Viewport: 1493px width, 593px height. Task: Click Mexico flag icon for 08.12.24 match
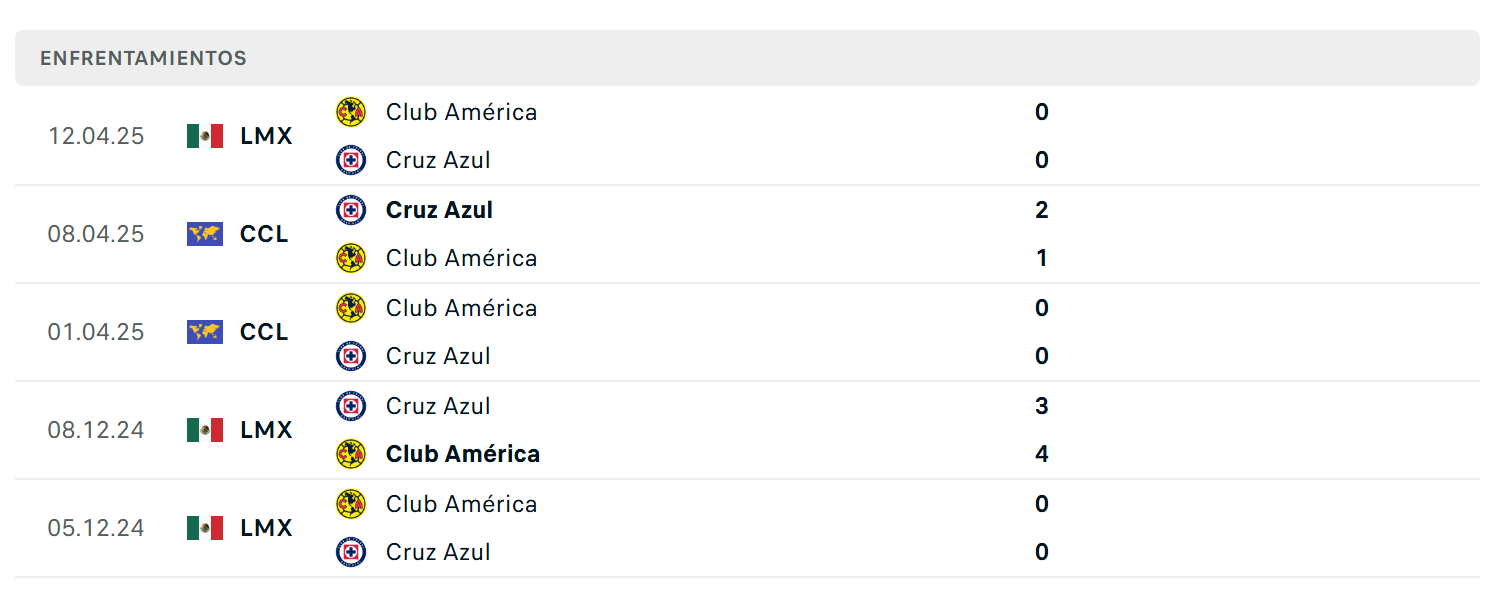(x=205, y=430)
